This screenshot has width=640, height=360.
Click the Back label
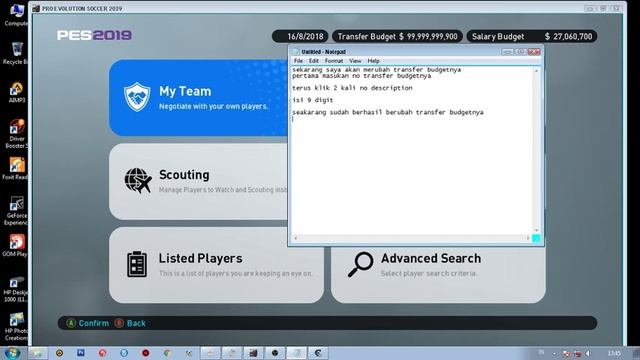(x=136, y=323)
